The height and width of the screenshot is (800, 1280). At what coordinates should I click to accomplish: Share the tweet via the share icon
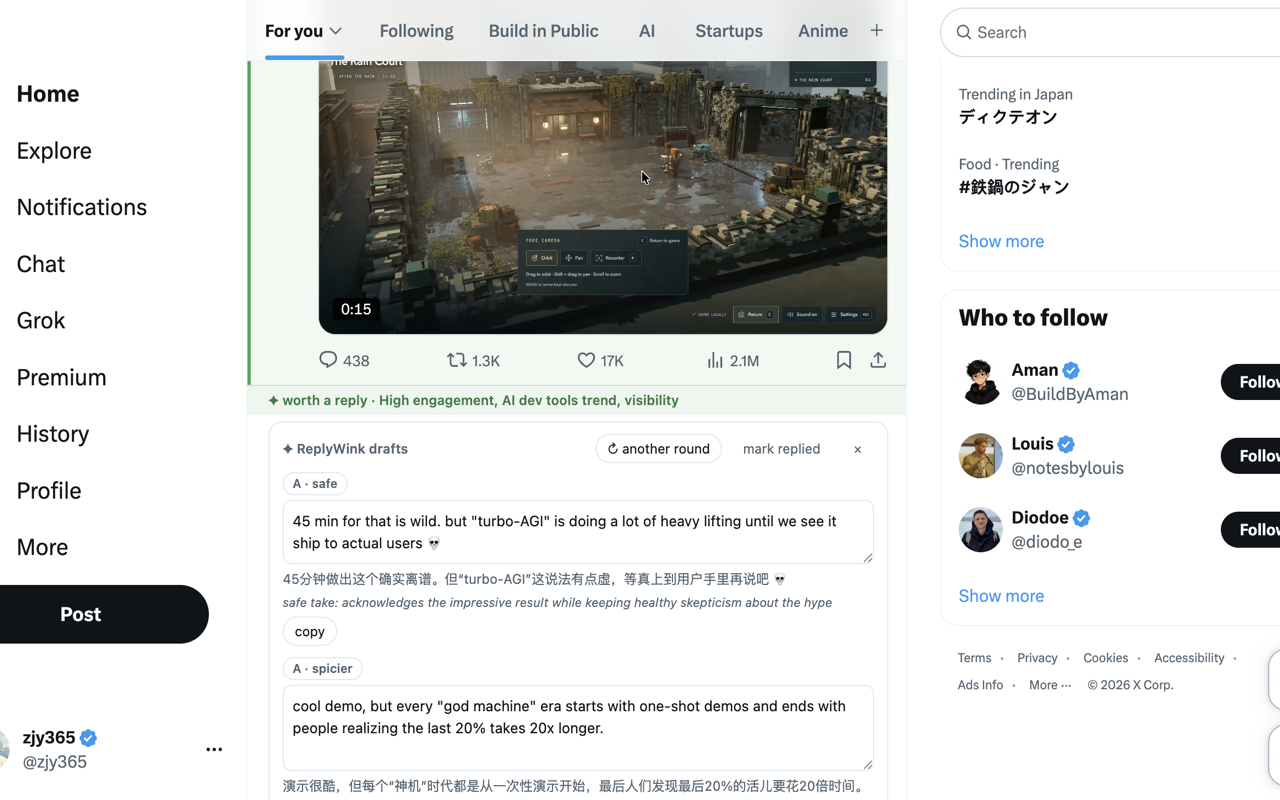878,360
